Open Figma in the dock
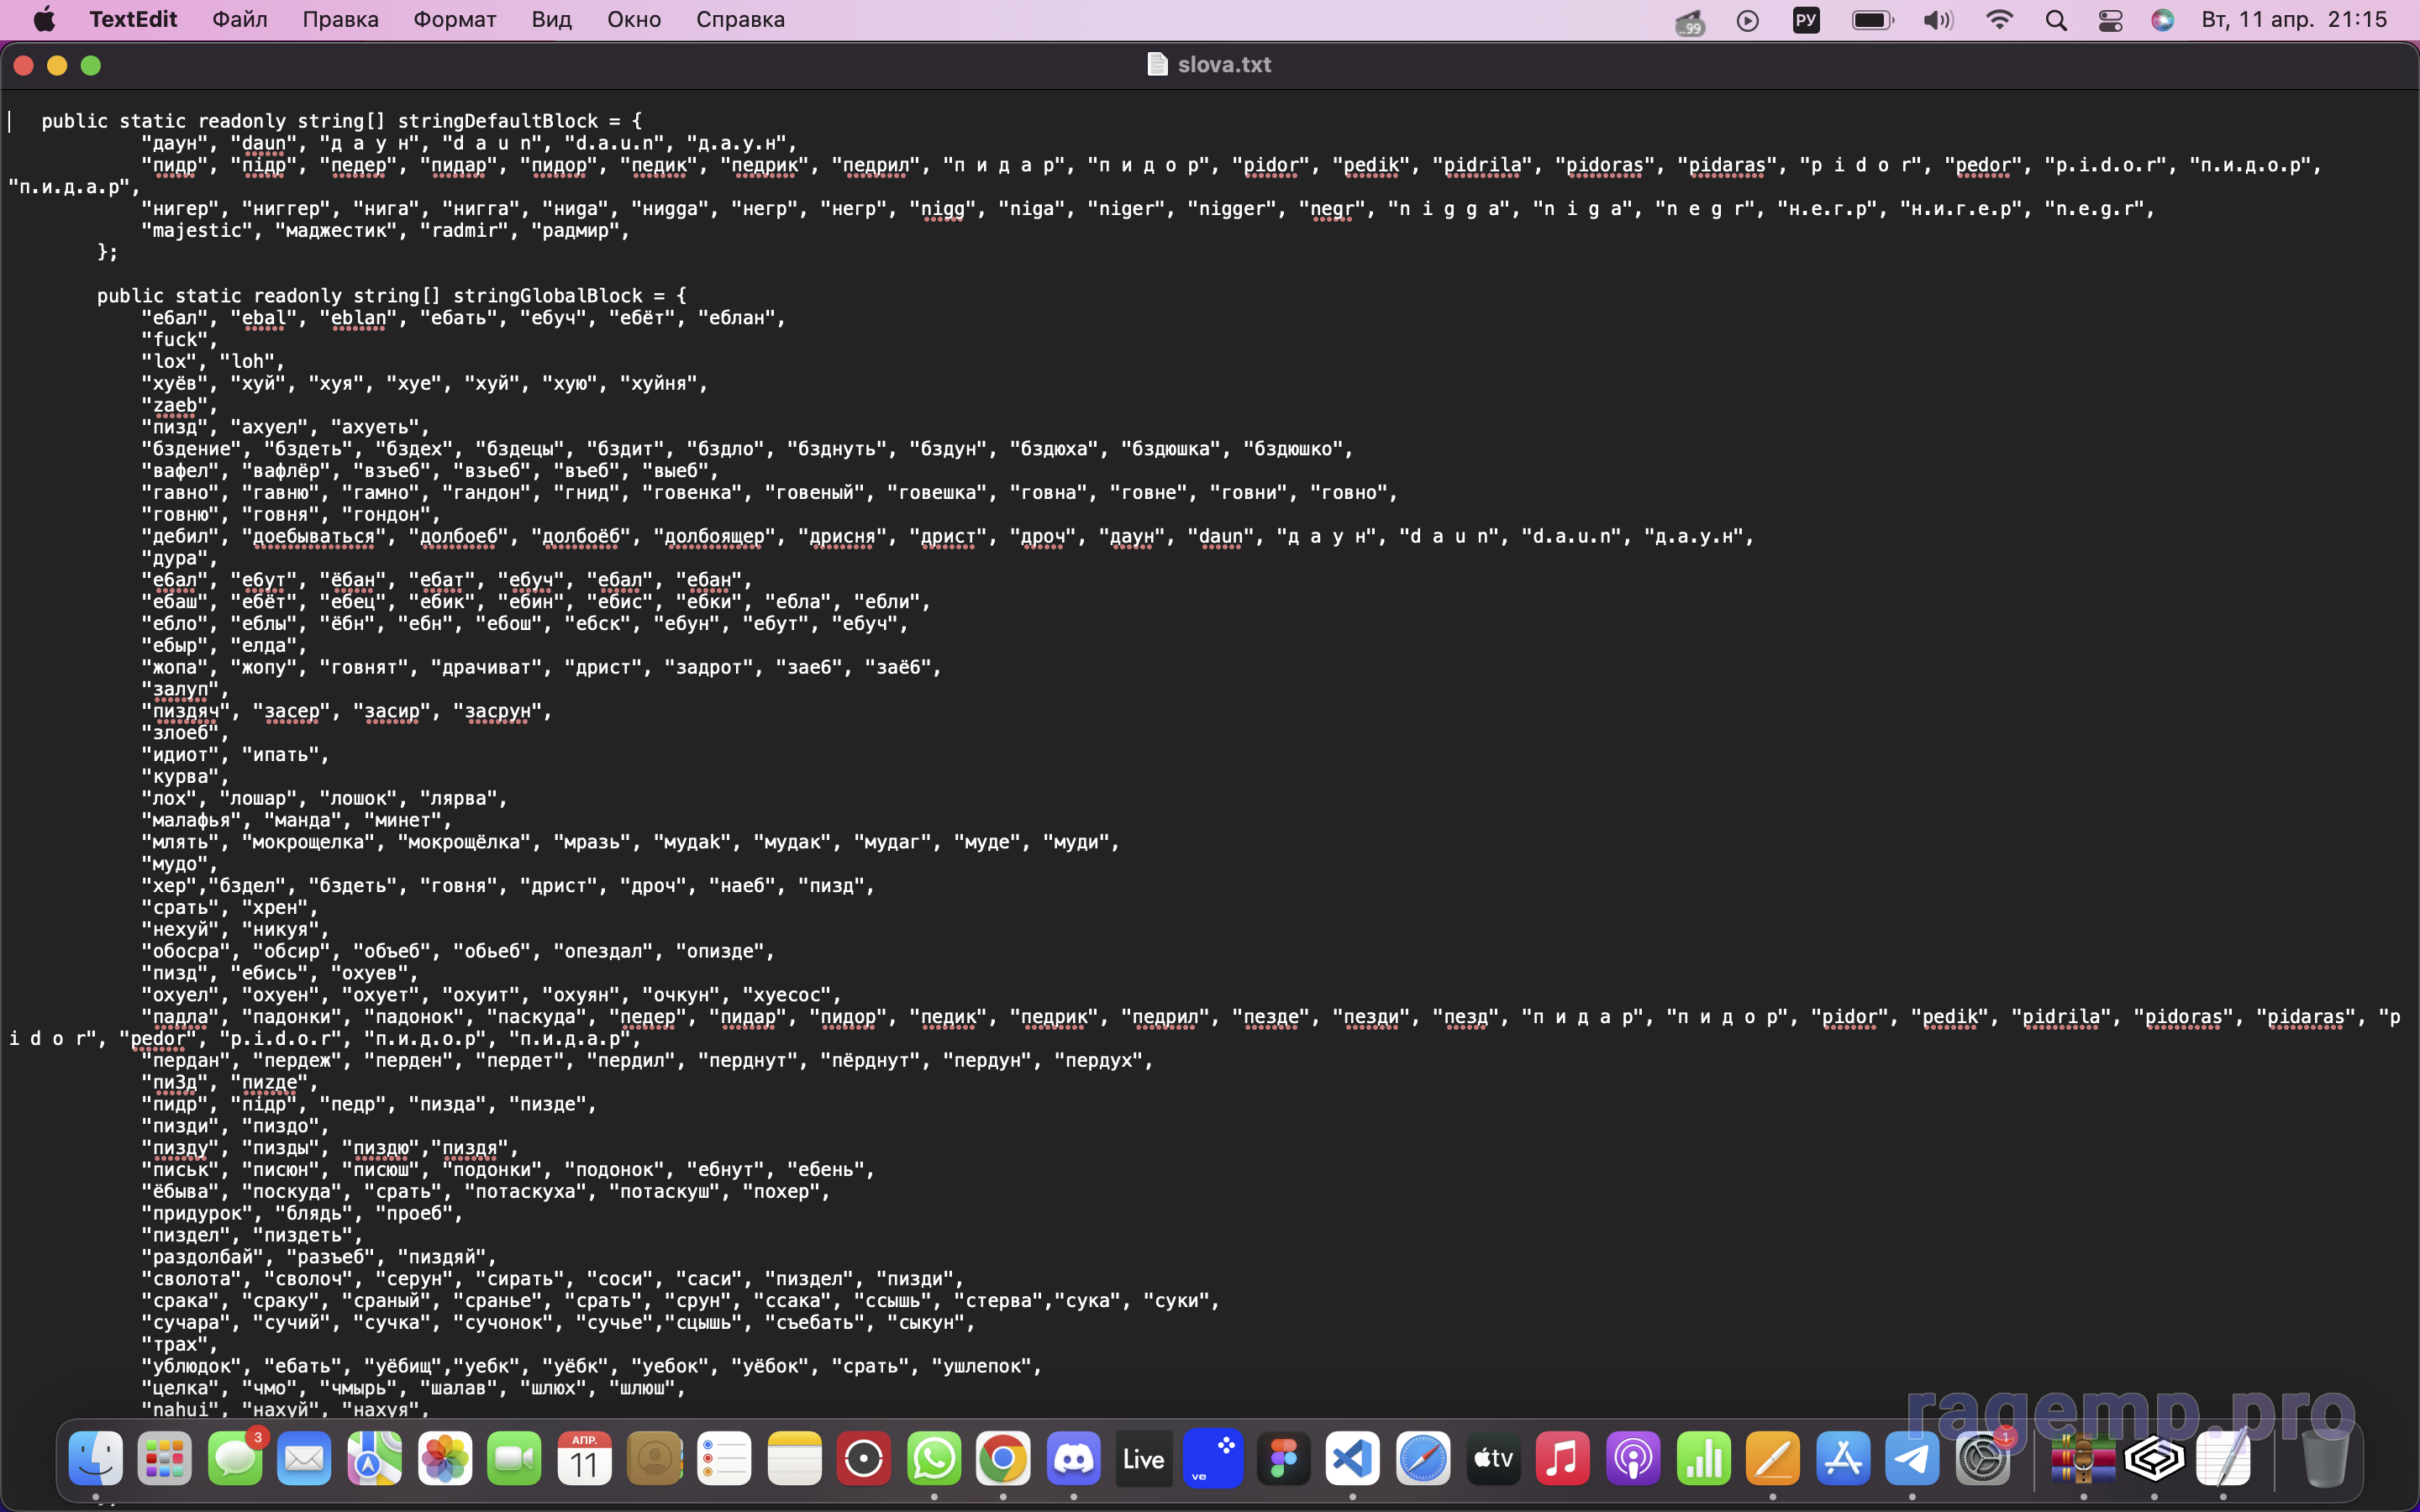 1284,1459
